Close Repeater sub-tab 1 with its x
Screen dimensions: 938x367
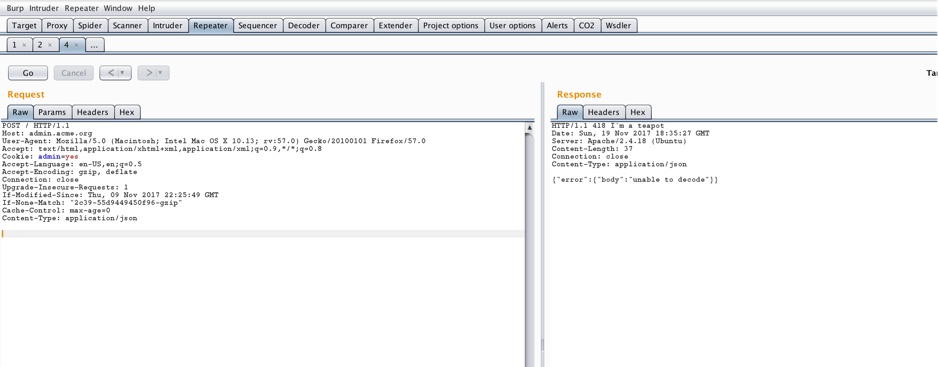24,45
